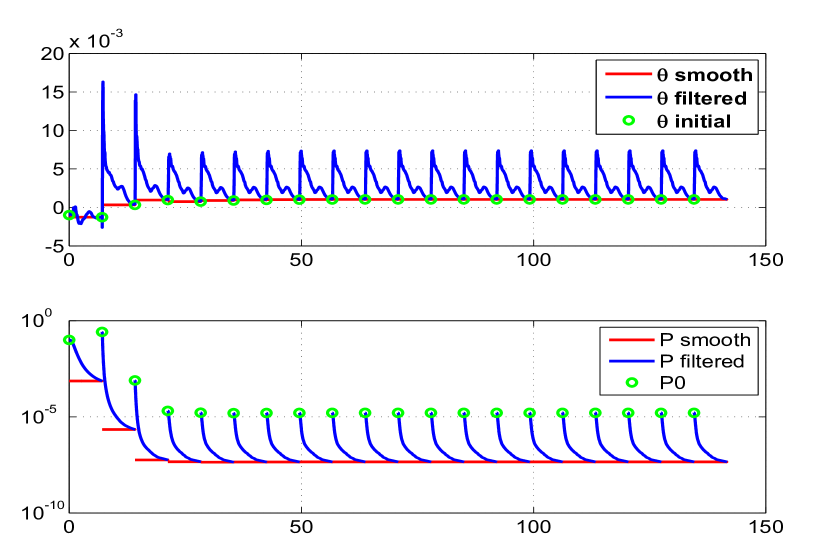The width and height of the screenshot is (831, 553).
Task: Select blue line sample beside P filtered
Action: click(632, 361)
